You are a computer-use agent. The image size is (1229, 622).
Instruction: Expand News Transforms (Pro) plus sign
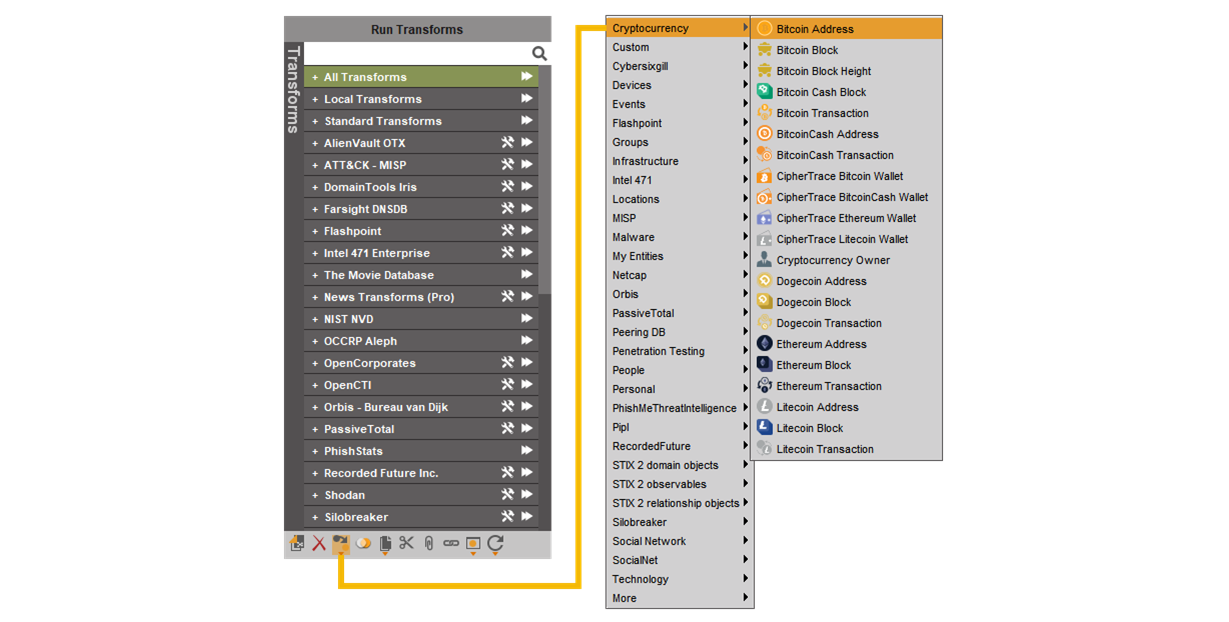315,297
